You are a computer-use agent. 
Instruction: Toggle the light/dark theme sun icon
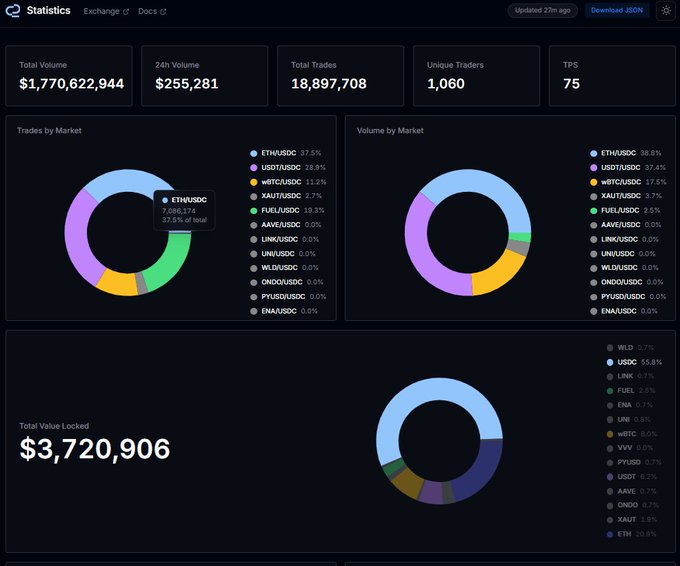(666, 10)
